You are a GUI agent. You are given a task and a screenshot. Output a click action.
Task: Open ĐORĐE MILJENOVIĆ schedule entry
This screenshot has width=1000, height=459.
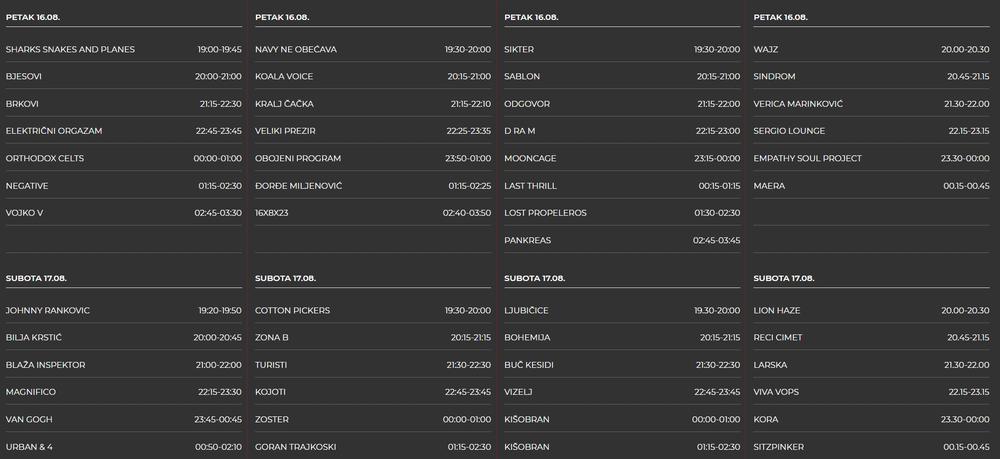(299, 186)
